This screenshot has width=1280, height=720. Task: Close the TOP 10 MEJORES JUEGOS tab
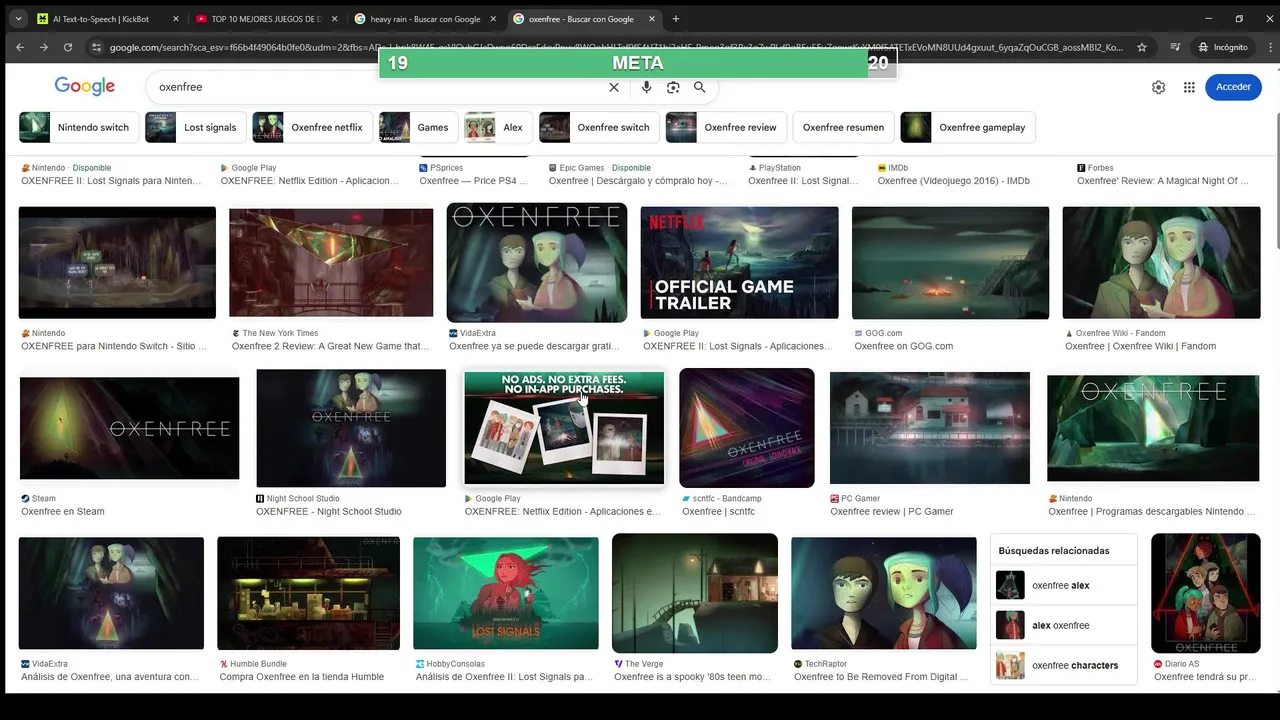335,19
